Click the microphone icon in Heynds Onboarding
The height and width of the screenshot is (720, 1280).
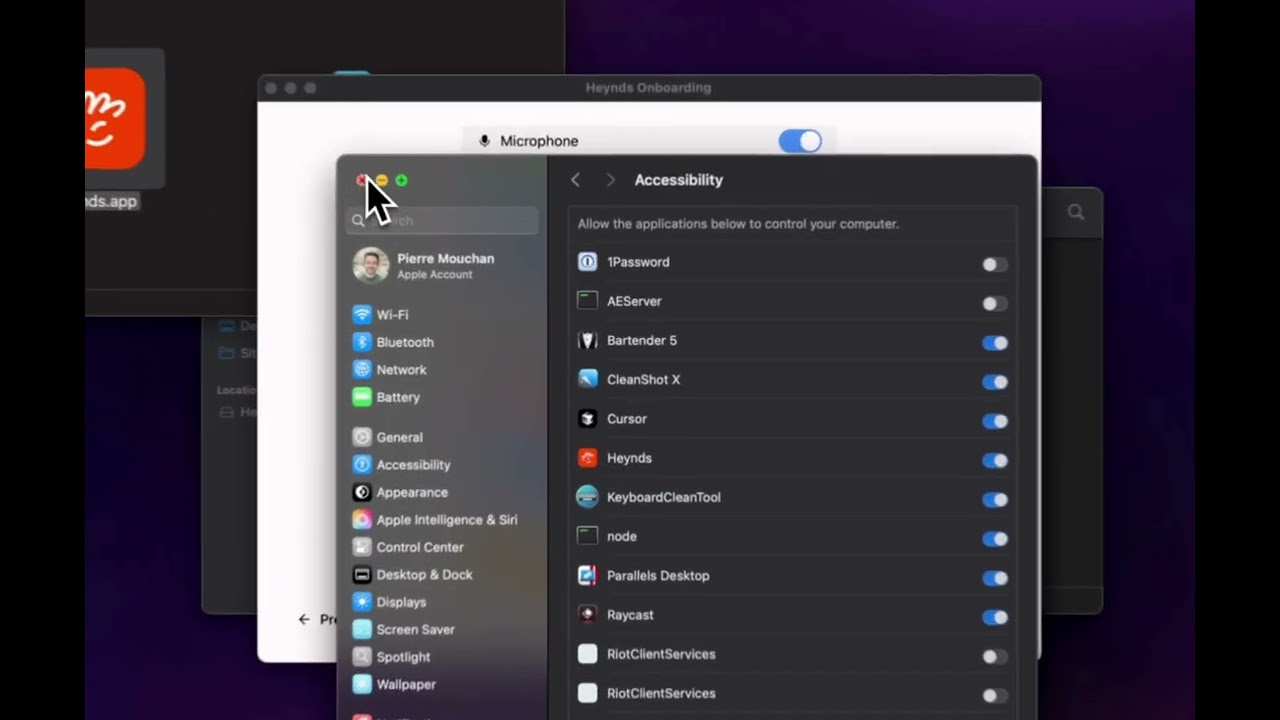tap(484, 141)
